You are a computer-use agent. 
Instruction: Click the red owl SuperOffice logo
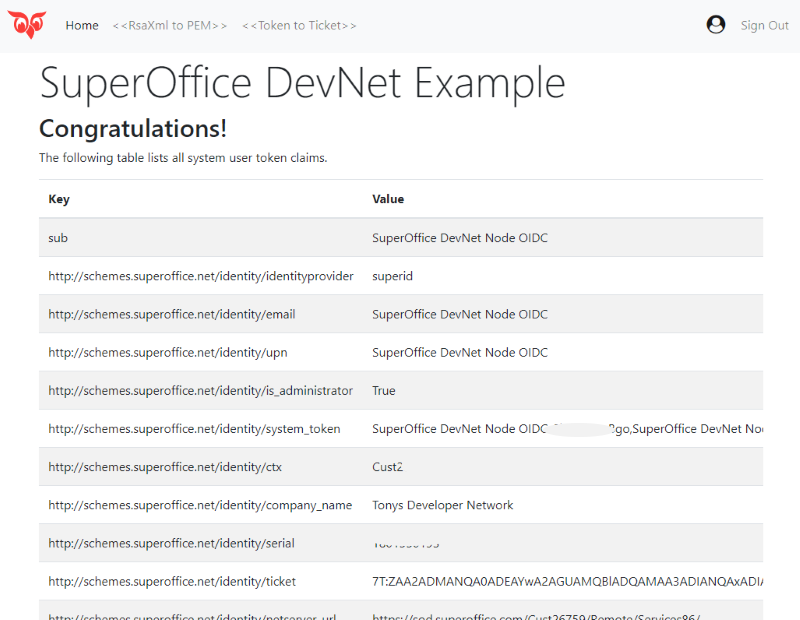(x=27, y=24)
